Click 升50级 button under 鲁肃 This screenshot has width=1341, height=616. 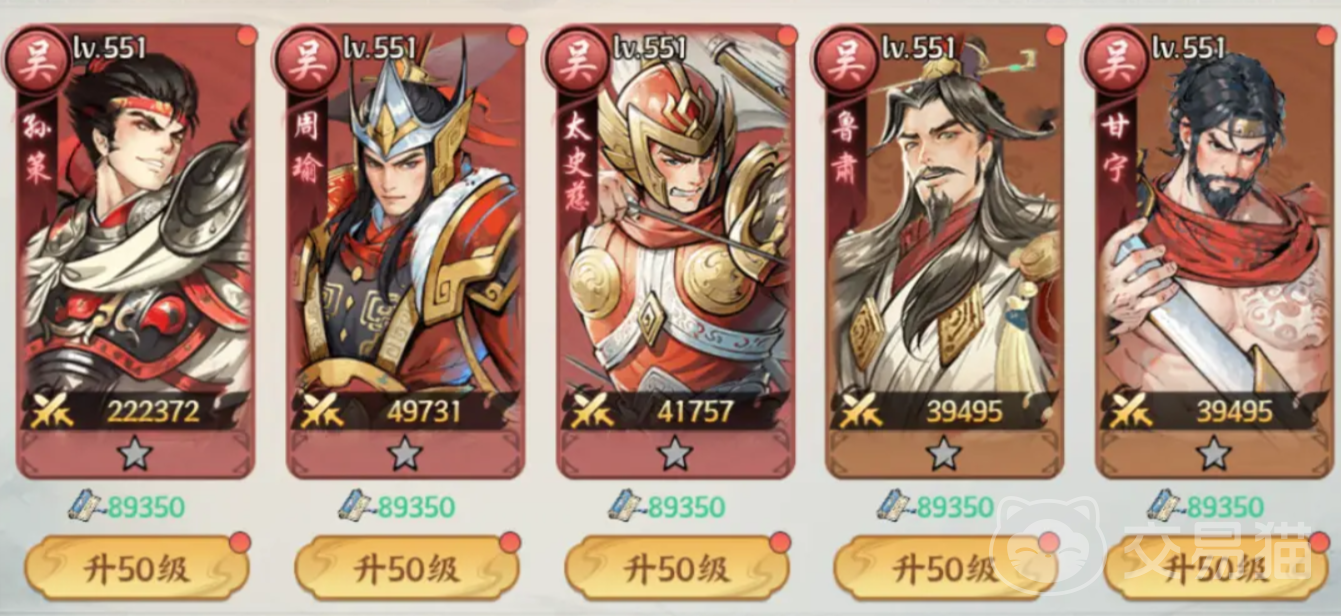[x=946, y=569]
